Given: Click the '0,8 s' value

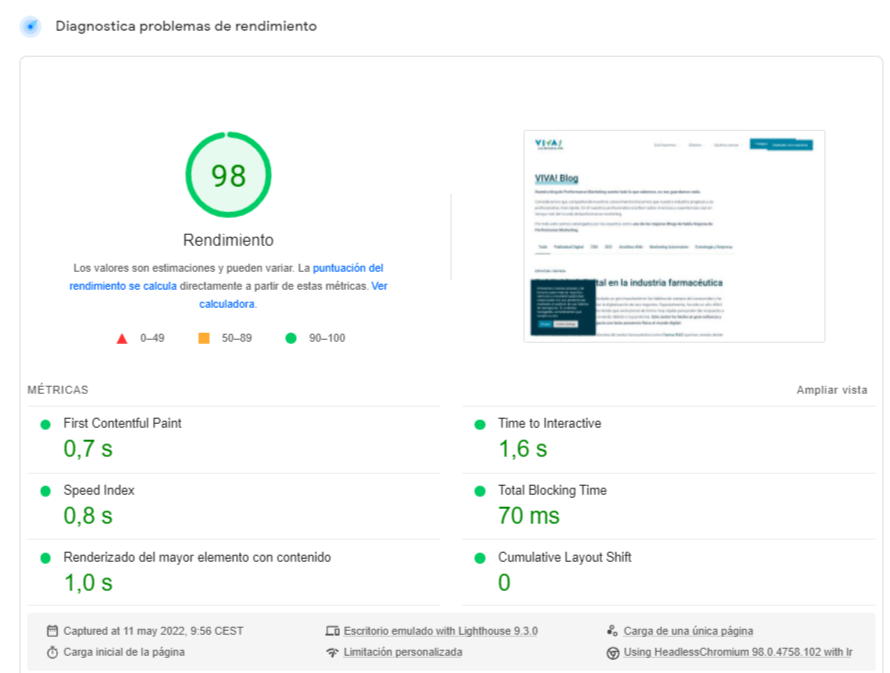Looking at the screenshot, I should [88, 516].
